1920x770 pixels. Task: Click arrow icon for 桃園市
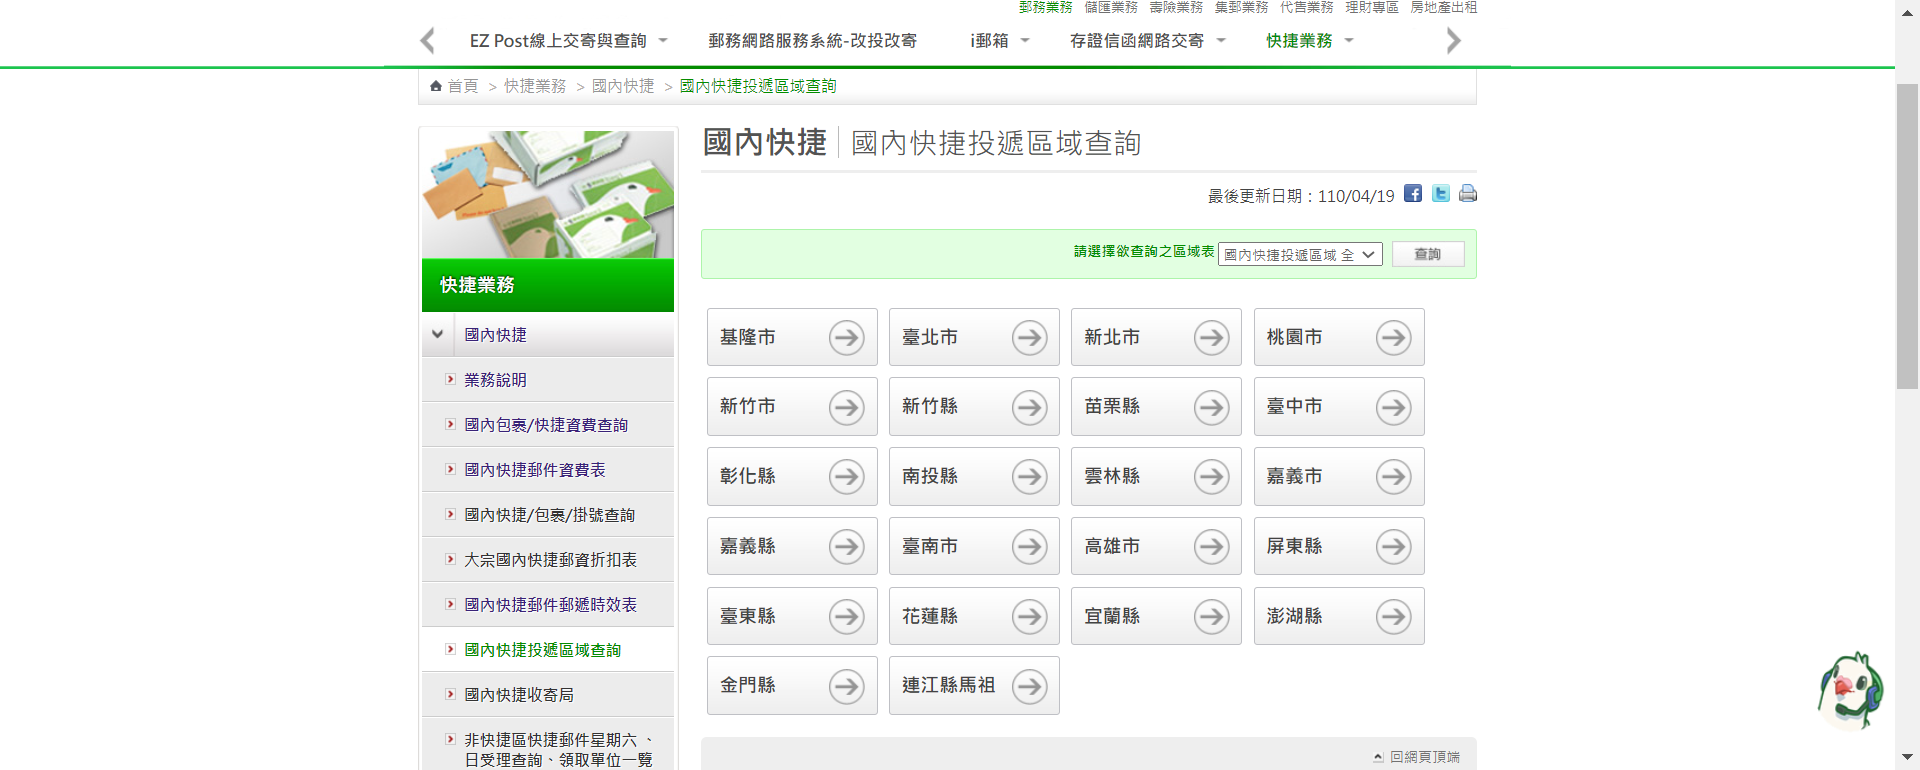(x=1393, y=338)
